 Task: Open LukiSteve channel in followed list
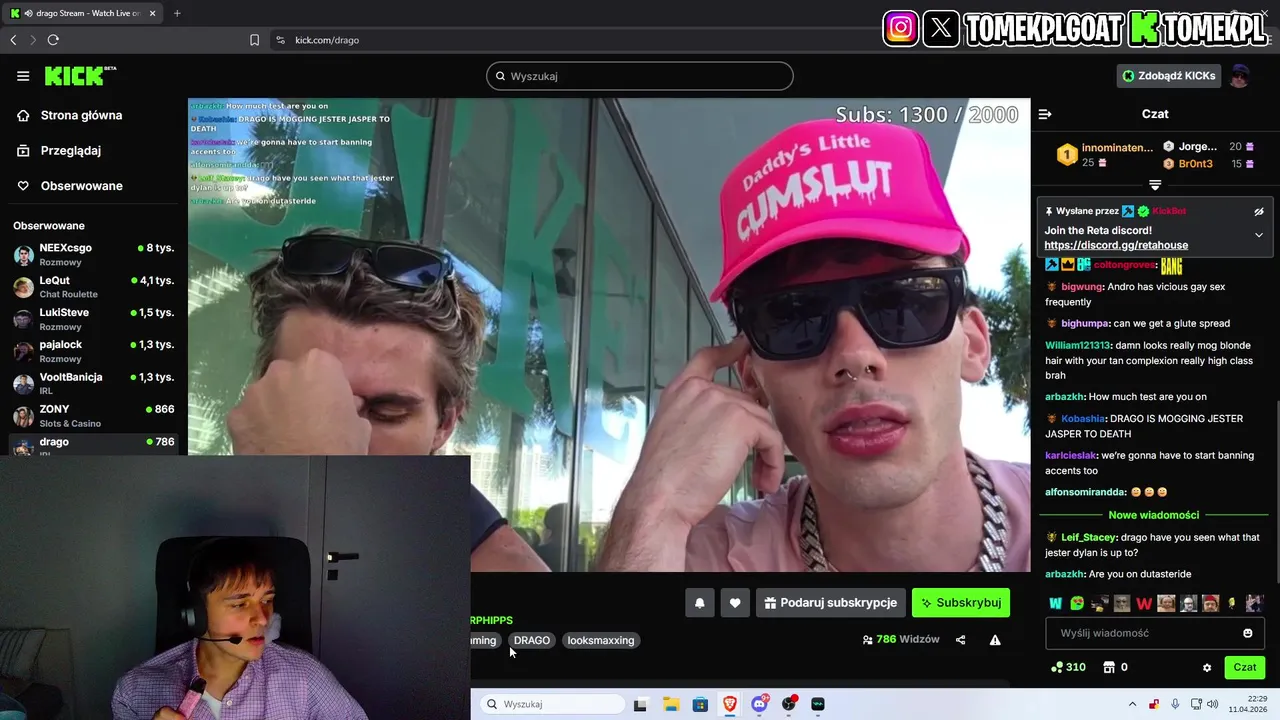pos(94,319)
